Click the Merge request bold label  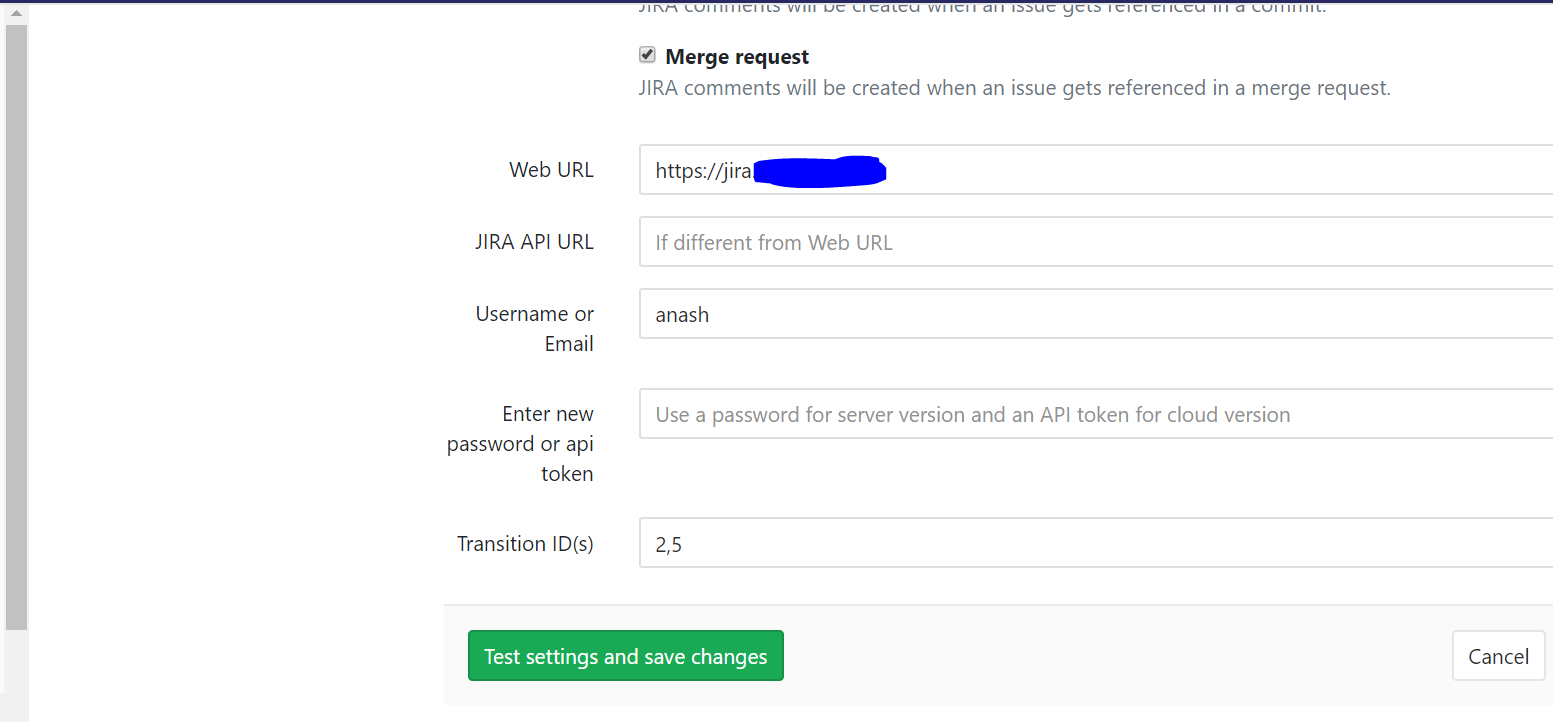(x=736, y=56)
